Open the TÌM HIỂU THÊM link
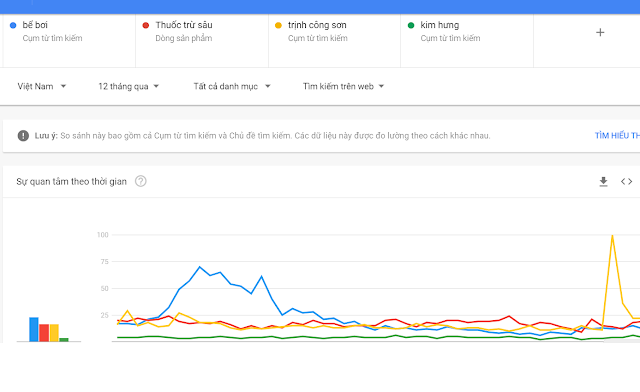640x392 pixels. click(617, 136)
